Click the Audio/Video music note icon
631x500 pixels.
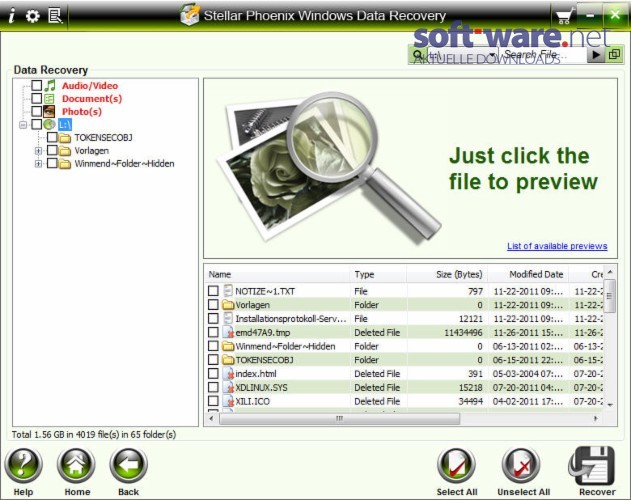point(50,85)
